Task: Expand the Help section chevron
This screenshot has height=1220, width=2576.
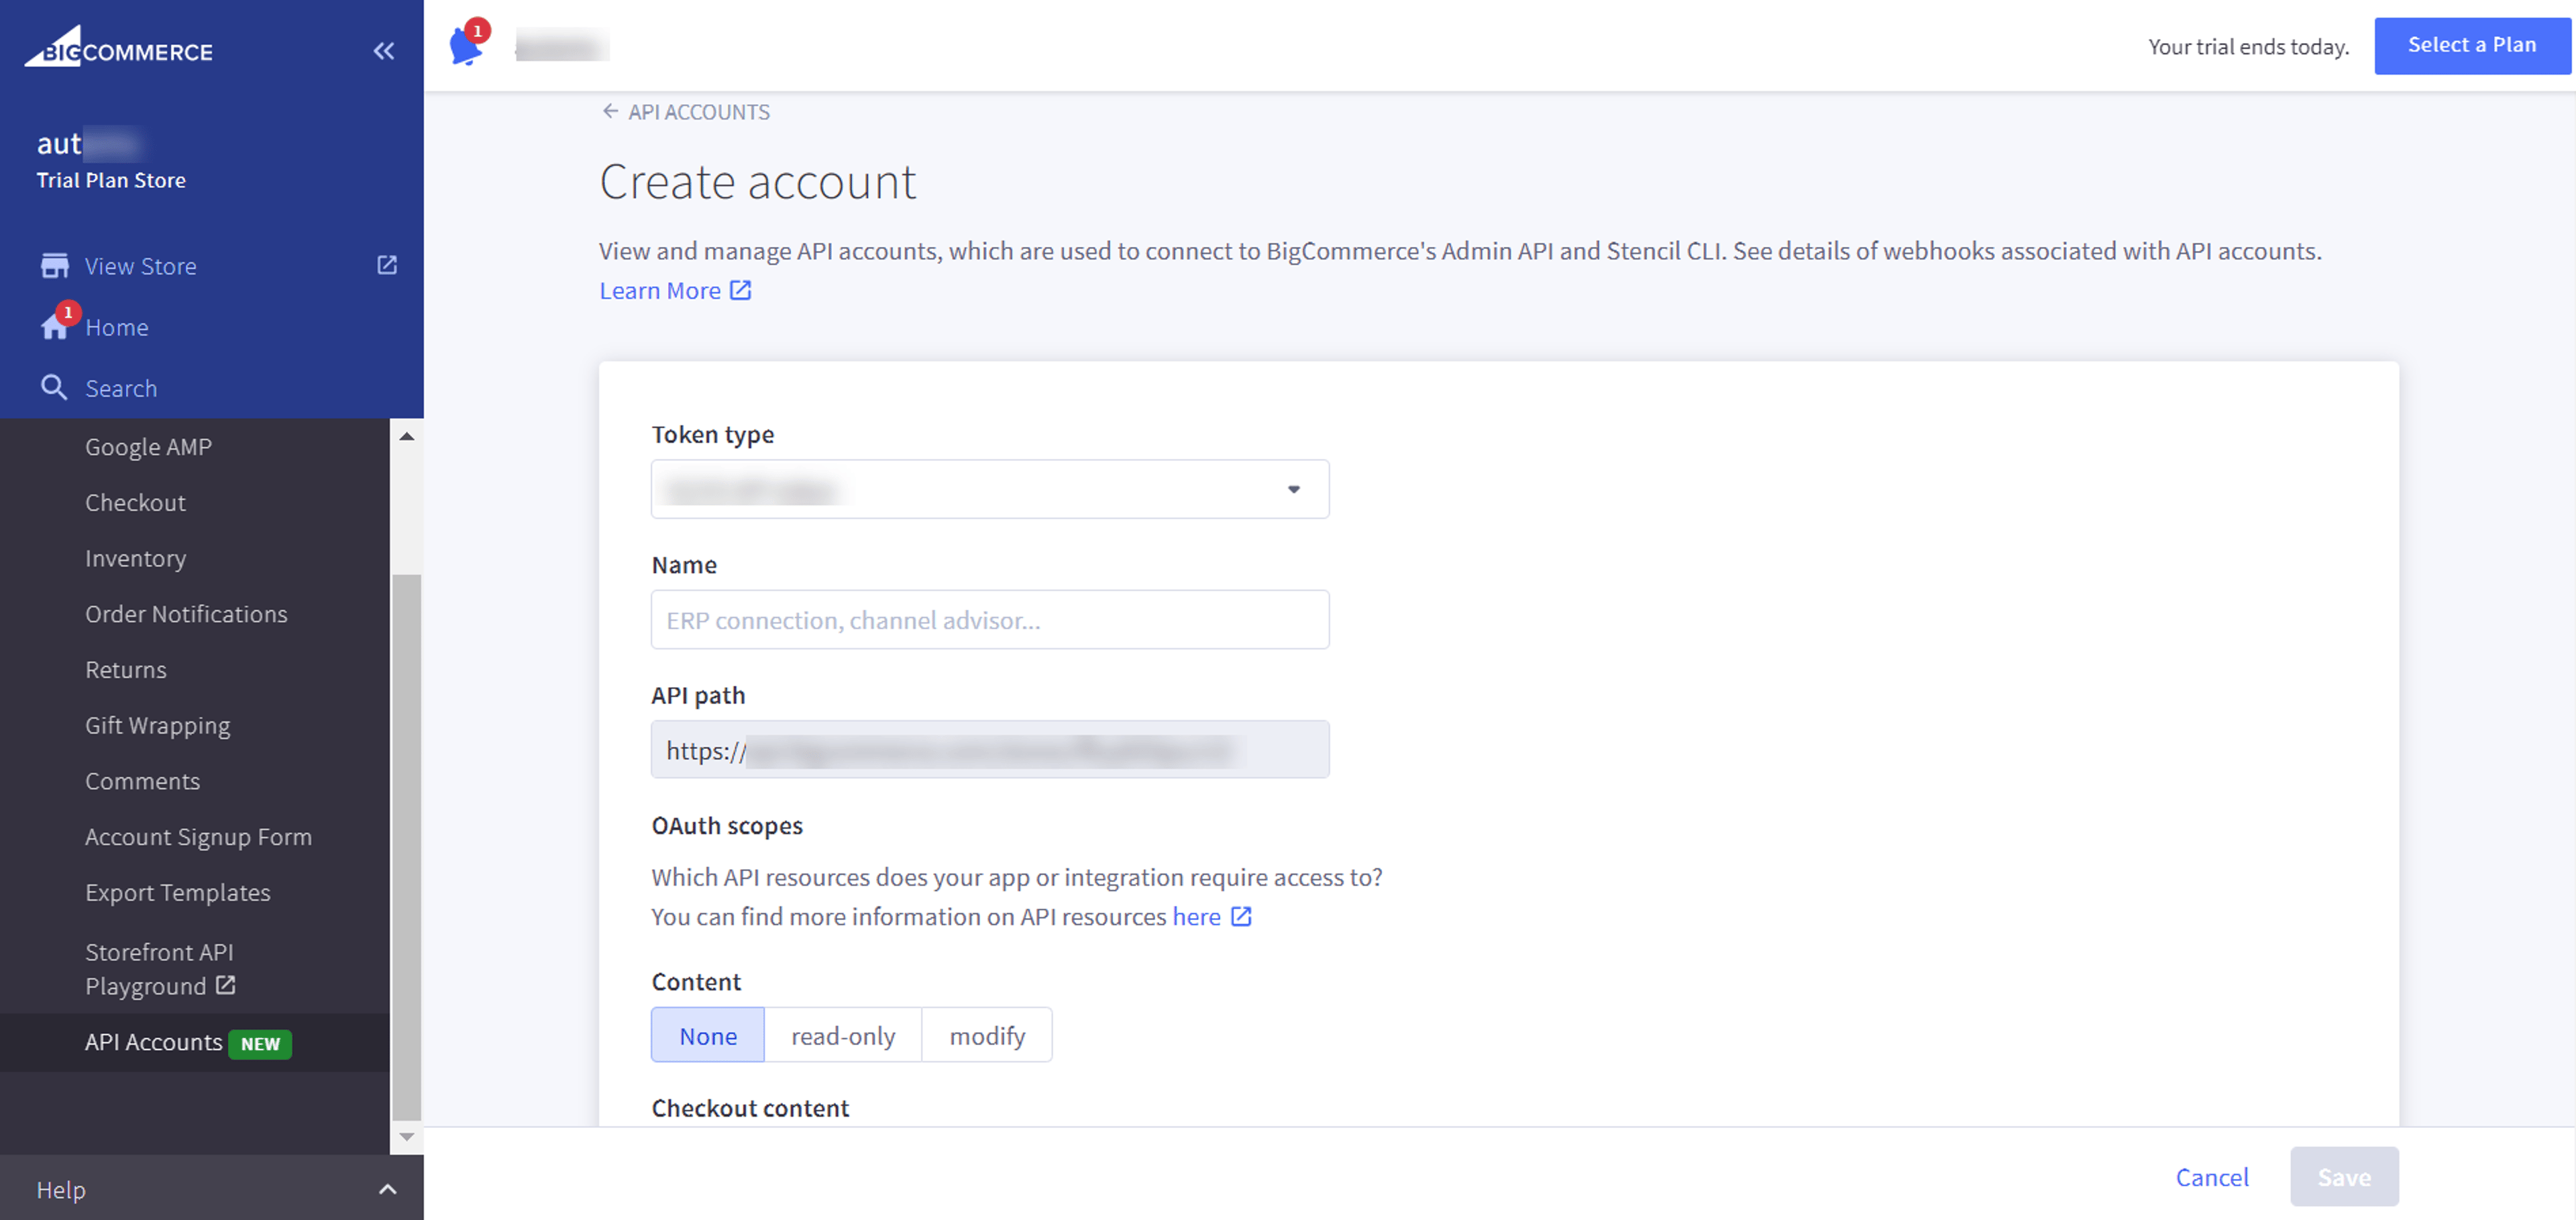Action: [388, 1189]
